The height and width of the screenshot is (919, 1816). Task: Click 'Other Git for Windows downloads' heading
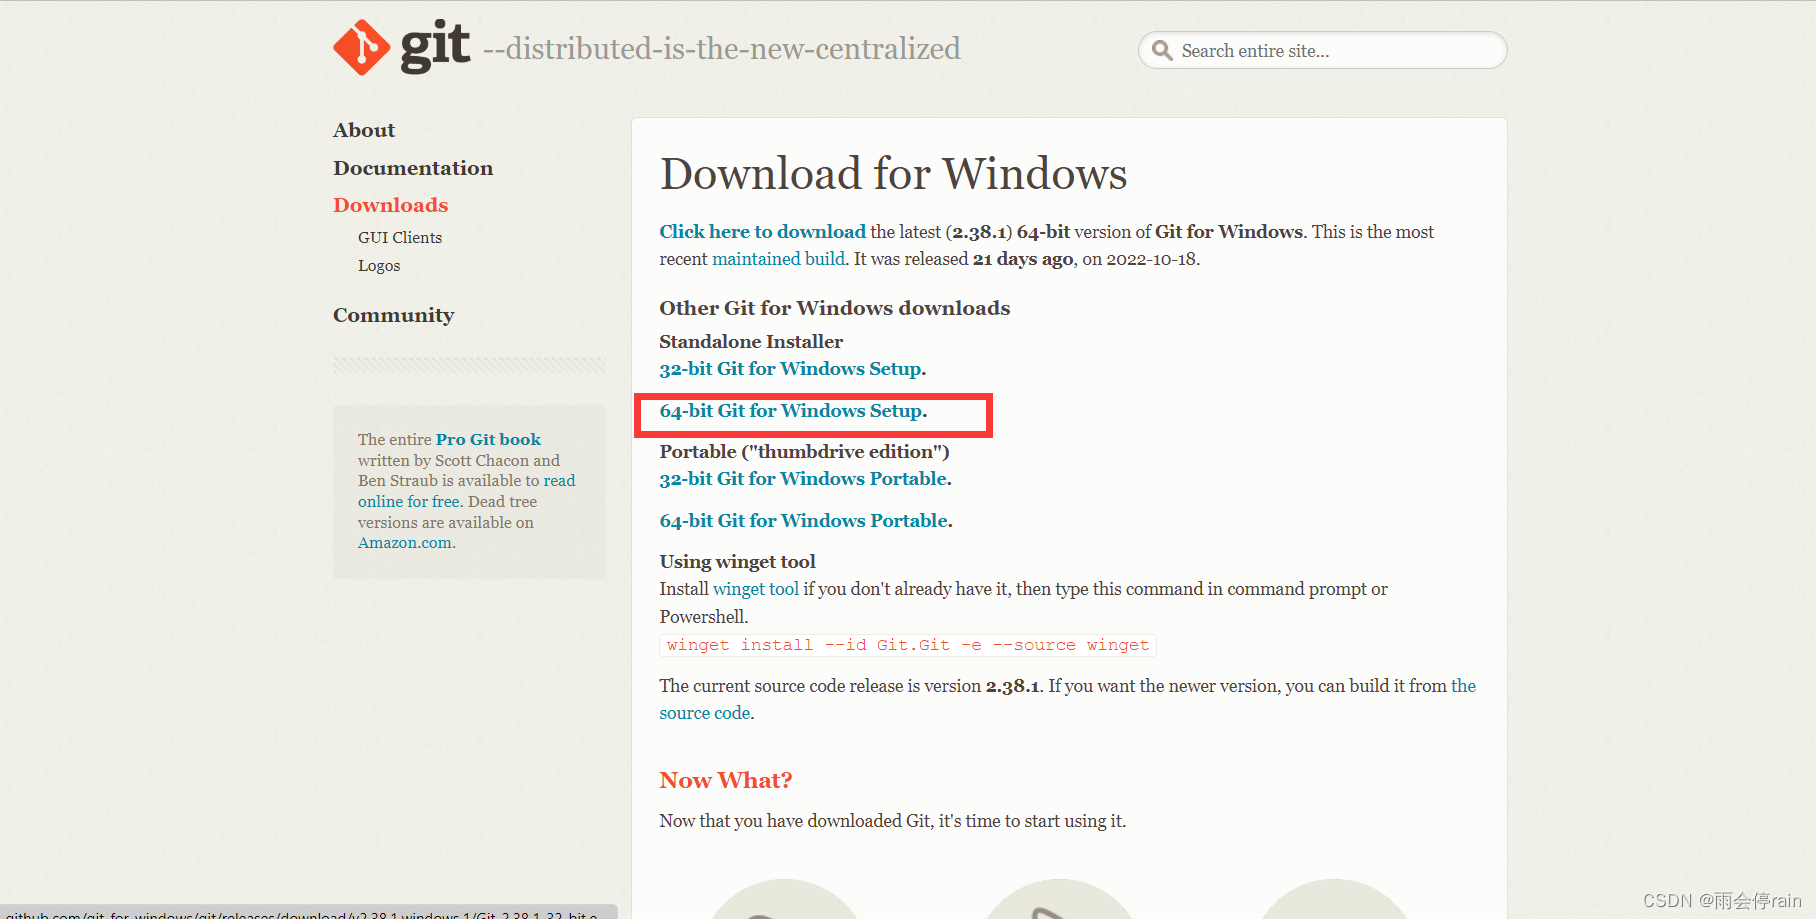(x=835, y=308)
